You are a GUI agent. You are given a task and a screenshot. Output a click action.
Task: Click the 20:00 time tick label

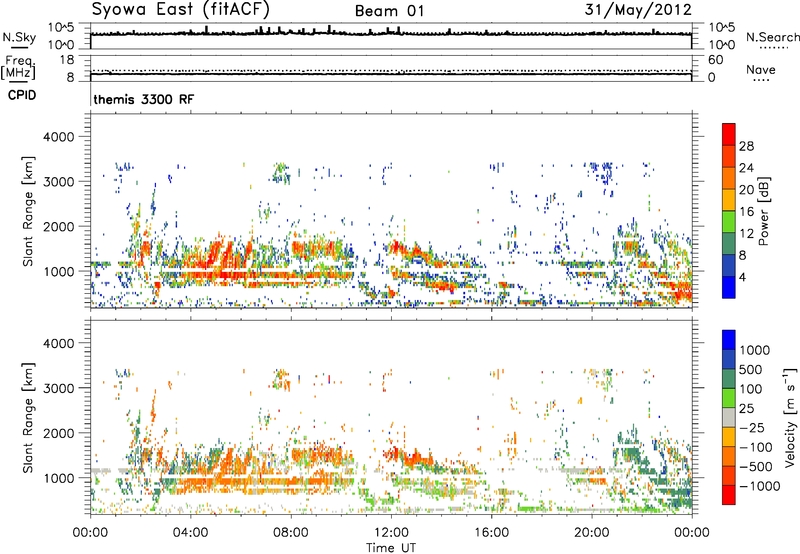point(591,533)
